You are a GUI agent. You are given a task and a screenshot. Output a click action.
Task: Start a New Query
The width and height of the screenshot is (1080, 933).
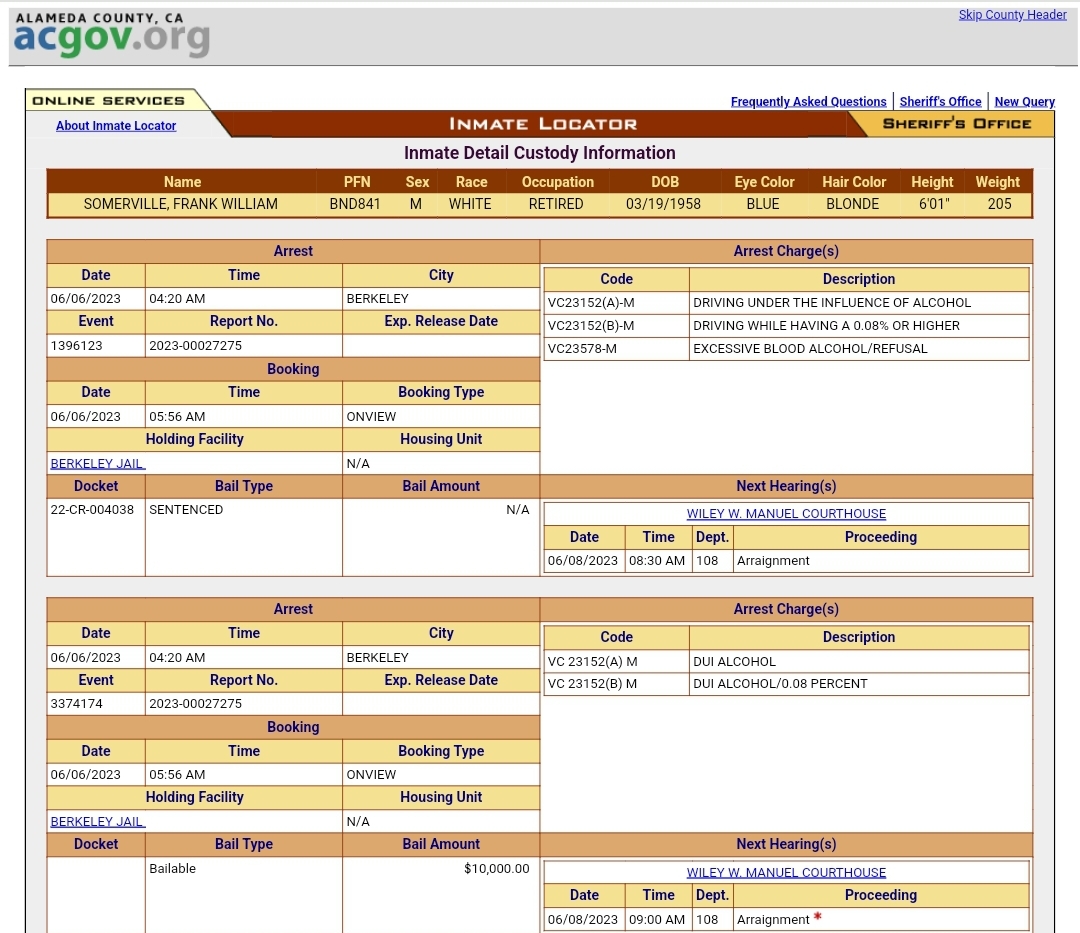1024,101
